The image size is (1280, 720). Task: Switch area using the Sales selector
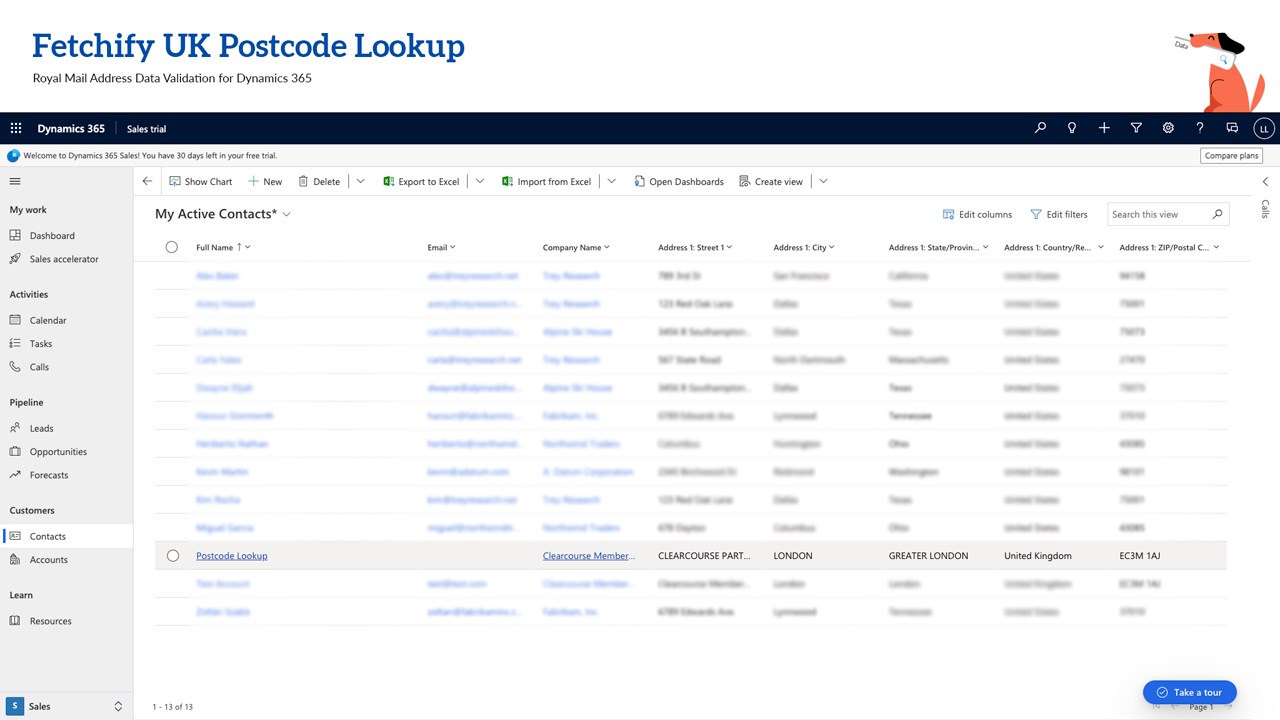[66, 706]
